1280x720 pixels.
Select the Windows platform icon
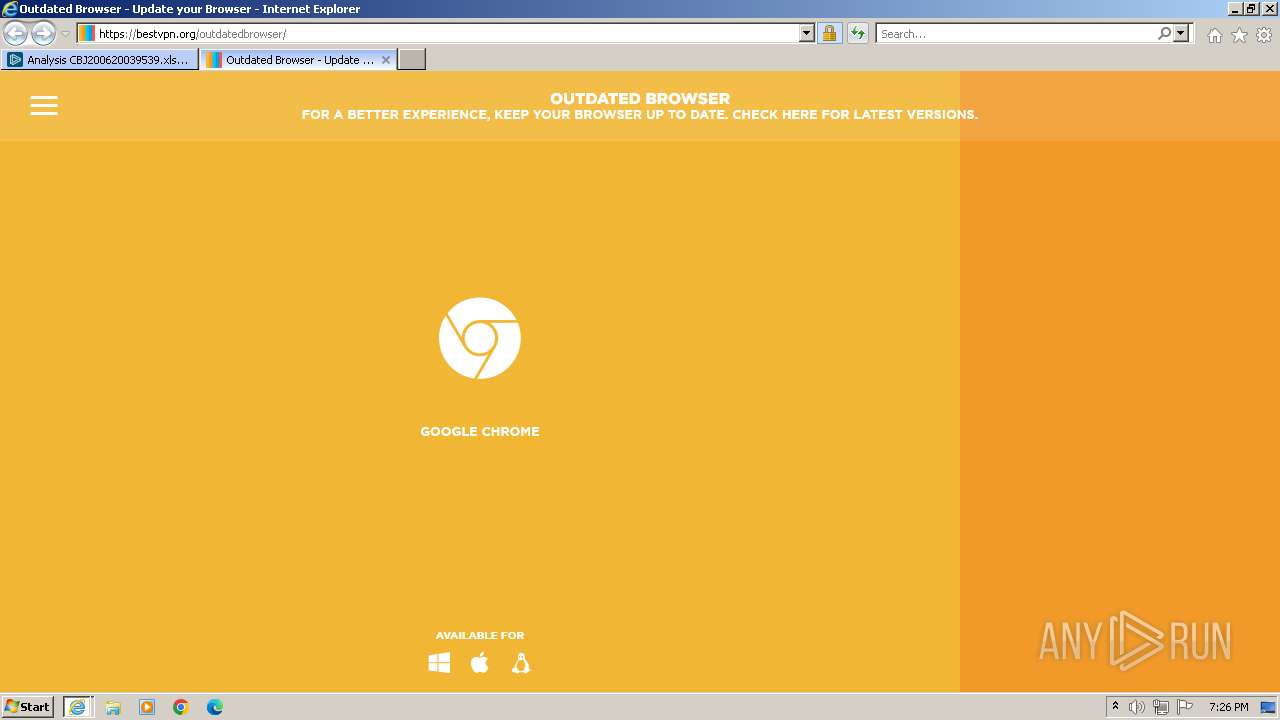click(439, 663)
